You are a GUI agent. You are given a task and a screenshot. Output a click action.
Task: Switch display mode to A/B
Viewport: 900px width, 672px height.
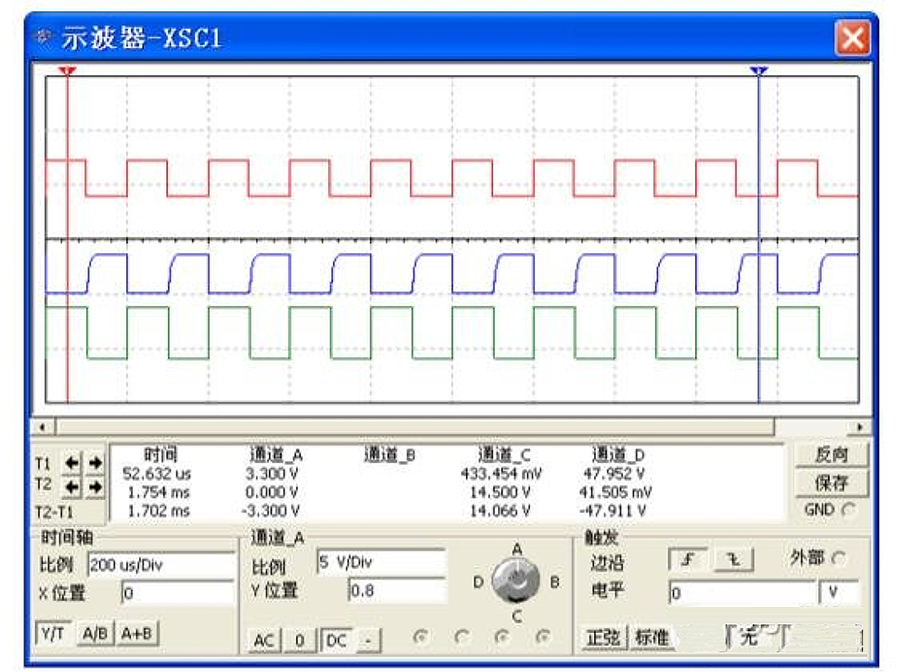pos(96,633)
